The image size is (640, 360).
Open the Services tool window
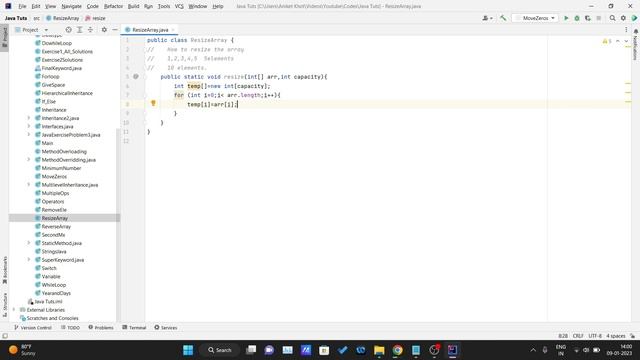166,327
